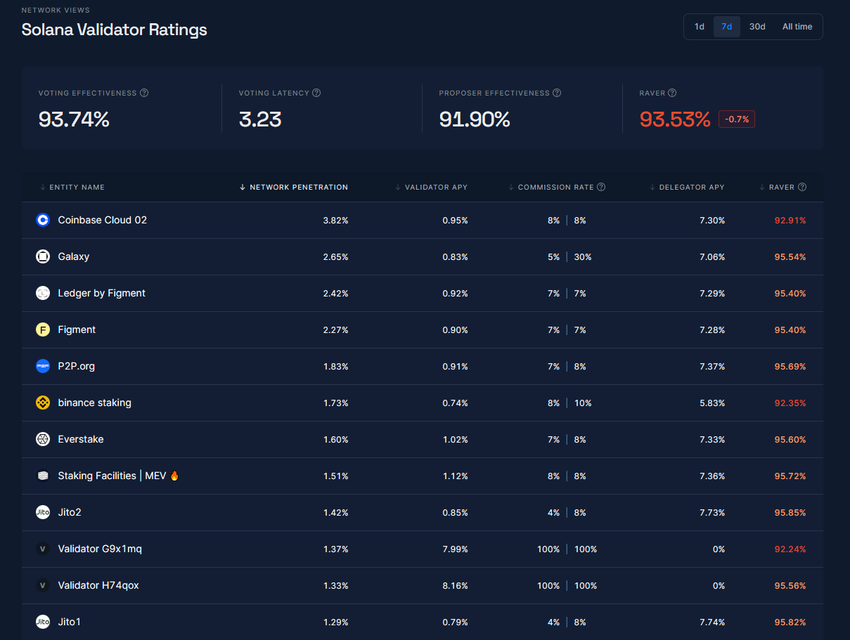Click the 3.23 voting latency value
This screenshot has width=850, height=640.
click(260, 119)
